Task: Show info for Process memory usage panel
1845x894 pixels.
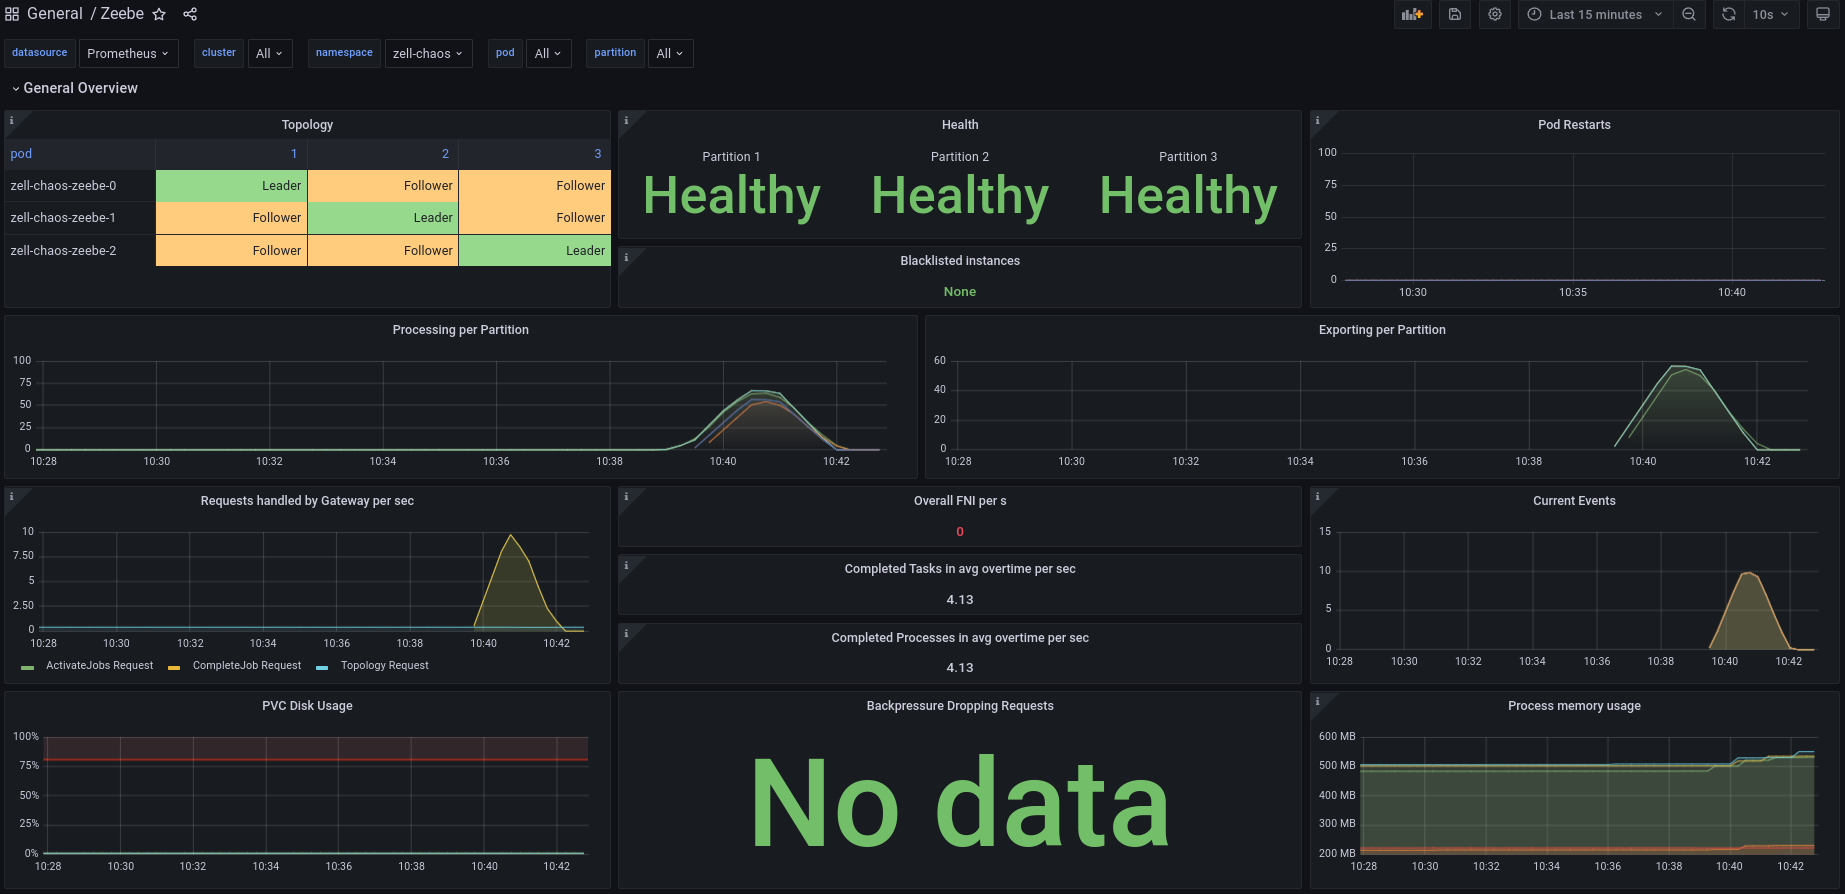Action: tap(1318, 701)
